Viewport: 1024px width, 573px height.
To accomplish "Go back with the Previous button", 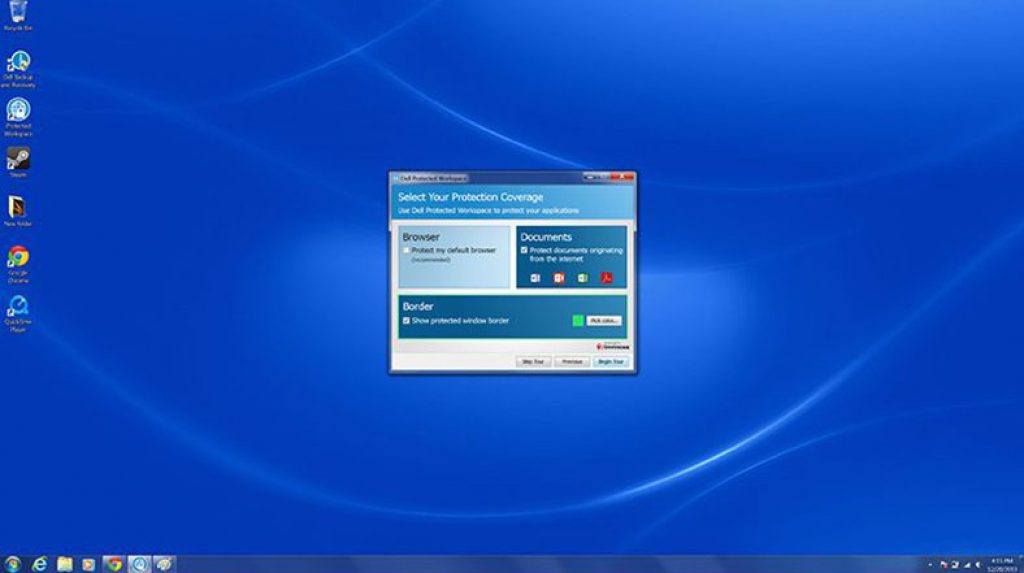I will click(572, 361).
